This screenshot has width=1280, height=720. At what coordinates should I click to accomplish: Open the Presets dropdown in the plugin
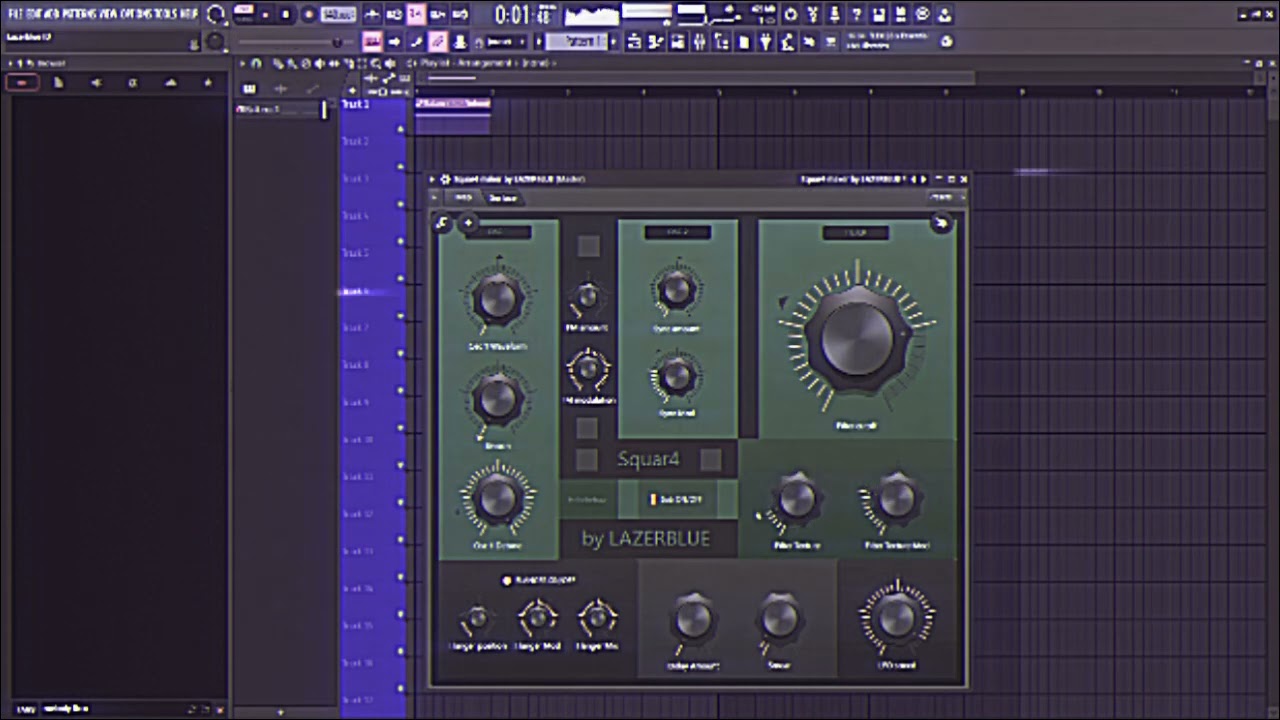(946, 197)
